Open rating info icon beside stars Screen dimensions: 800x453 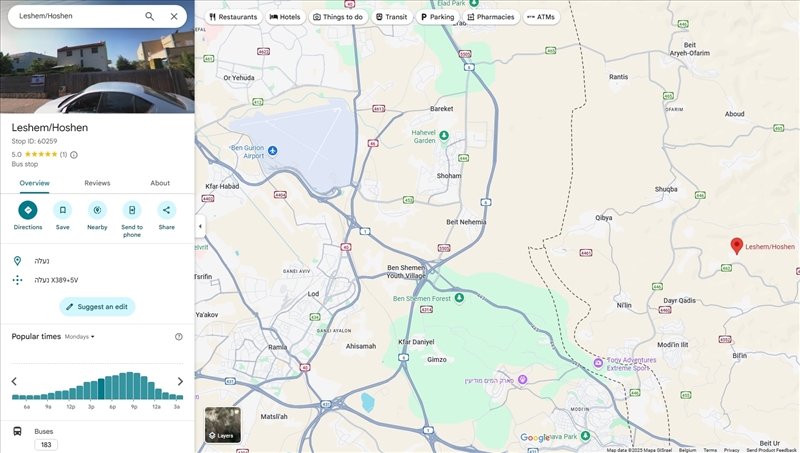(x=74, y=155)
